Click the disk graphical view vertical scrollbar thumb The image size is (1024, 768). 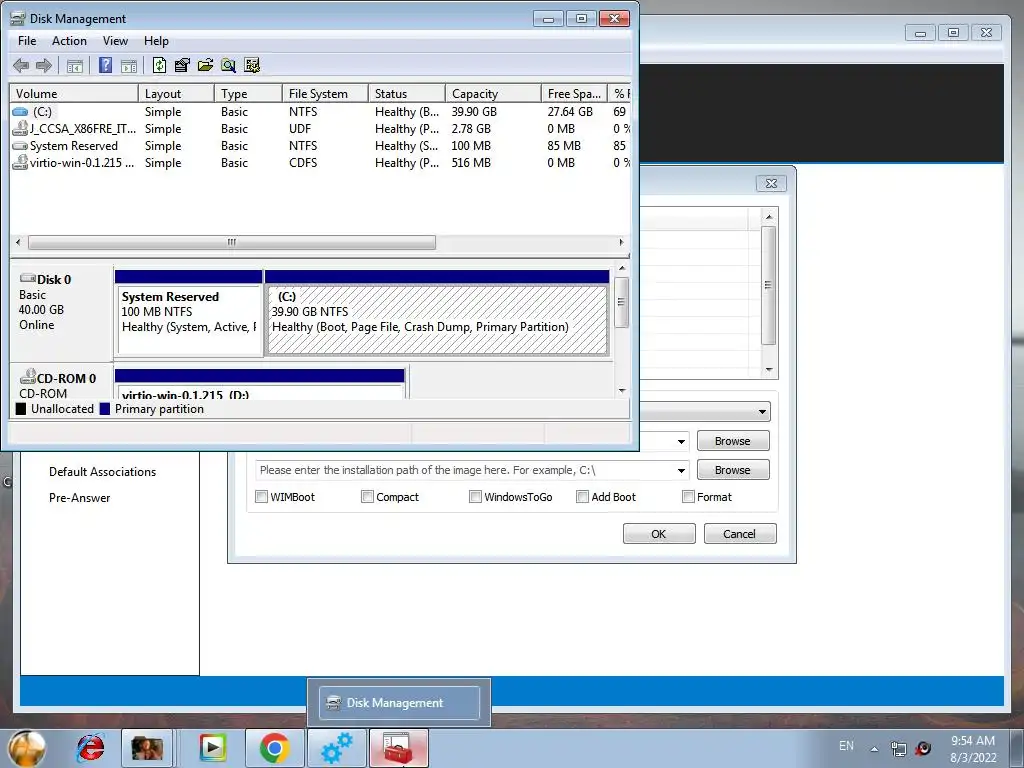coord(622,302)
